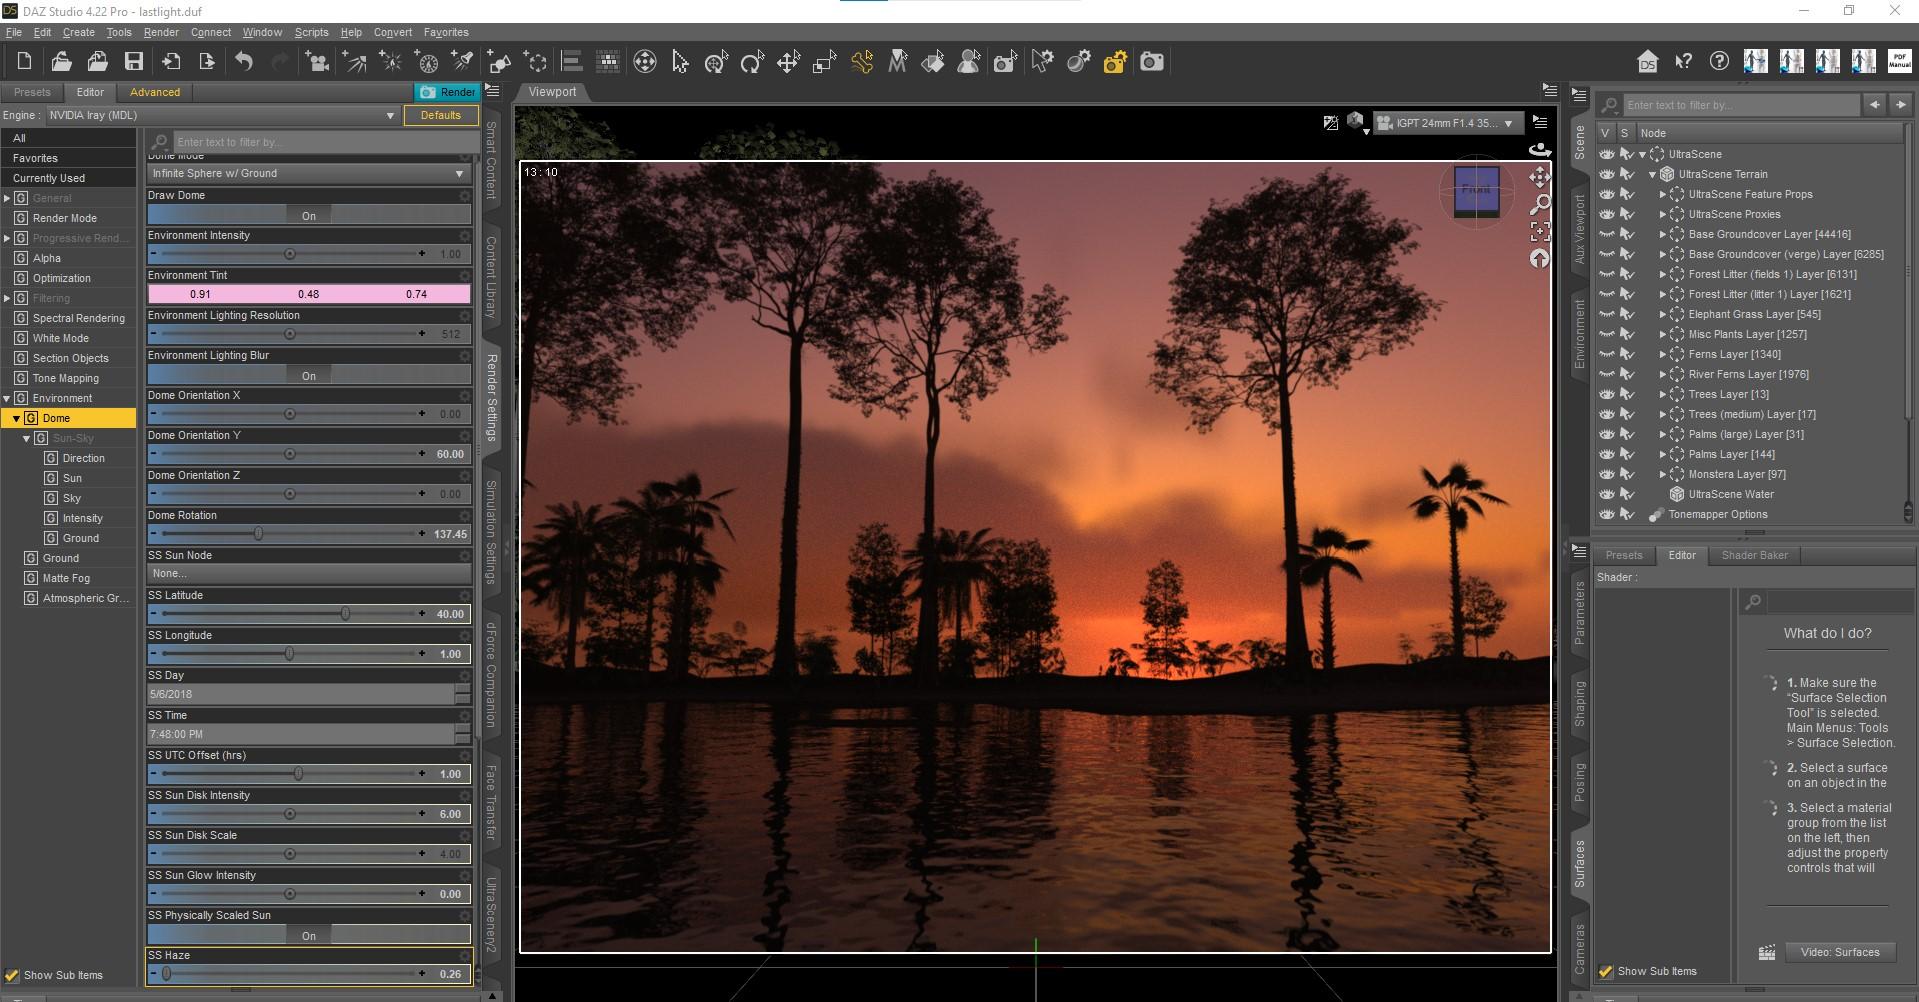Hide the UltraScene Water node
The image size is (1919, 1002).
coord(1606,494)
